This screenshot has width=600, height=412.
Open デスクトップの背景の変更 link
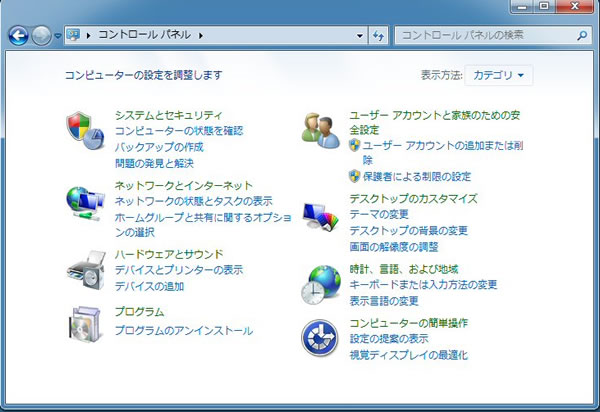pos(408,231)
